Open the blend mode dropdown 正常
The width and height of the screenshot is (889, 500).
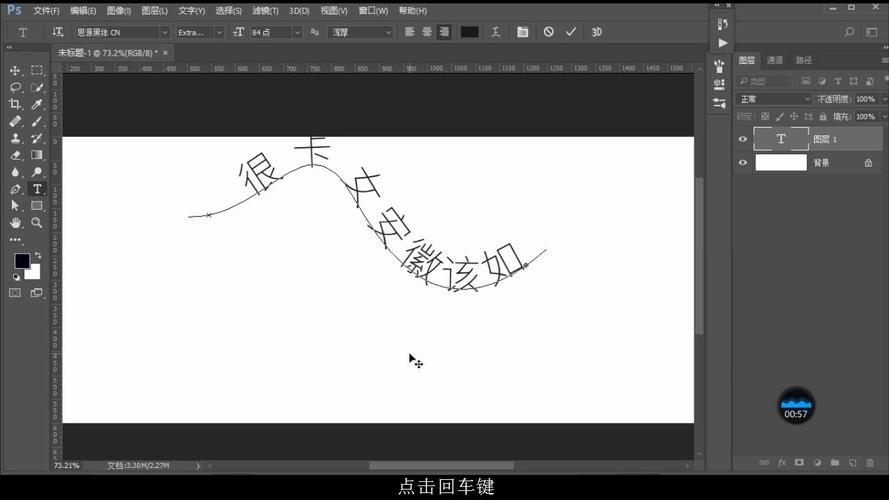(x=774, y=99)
